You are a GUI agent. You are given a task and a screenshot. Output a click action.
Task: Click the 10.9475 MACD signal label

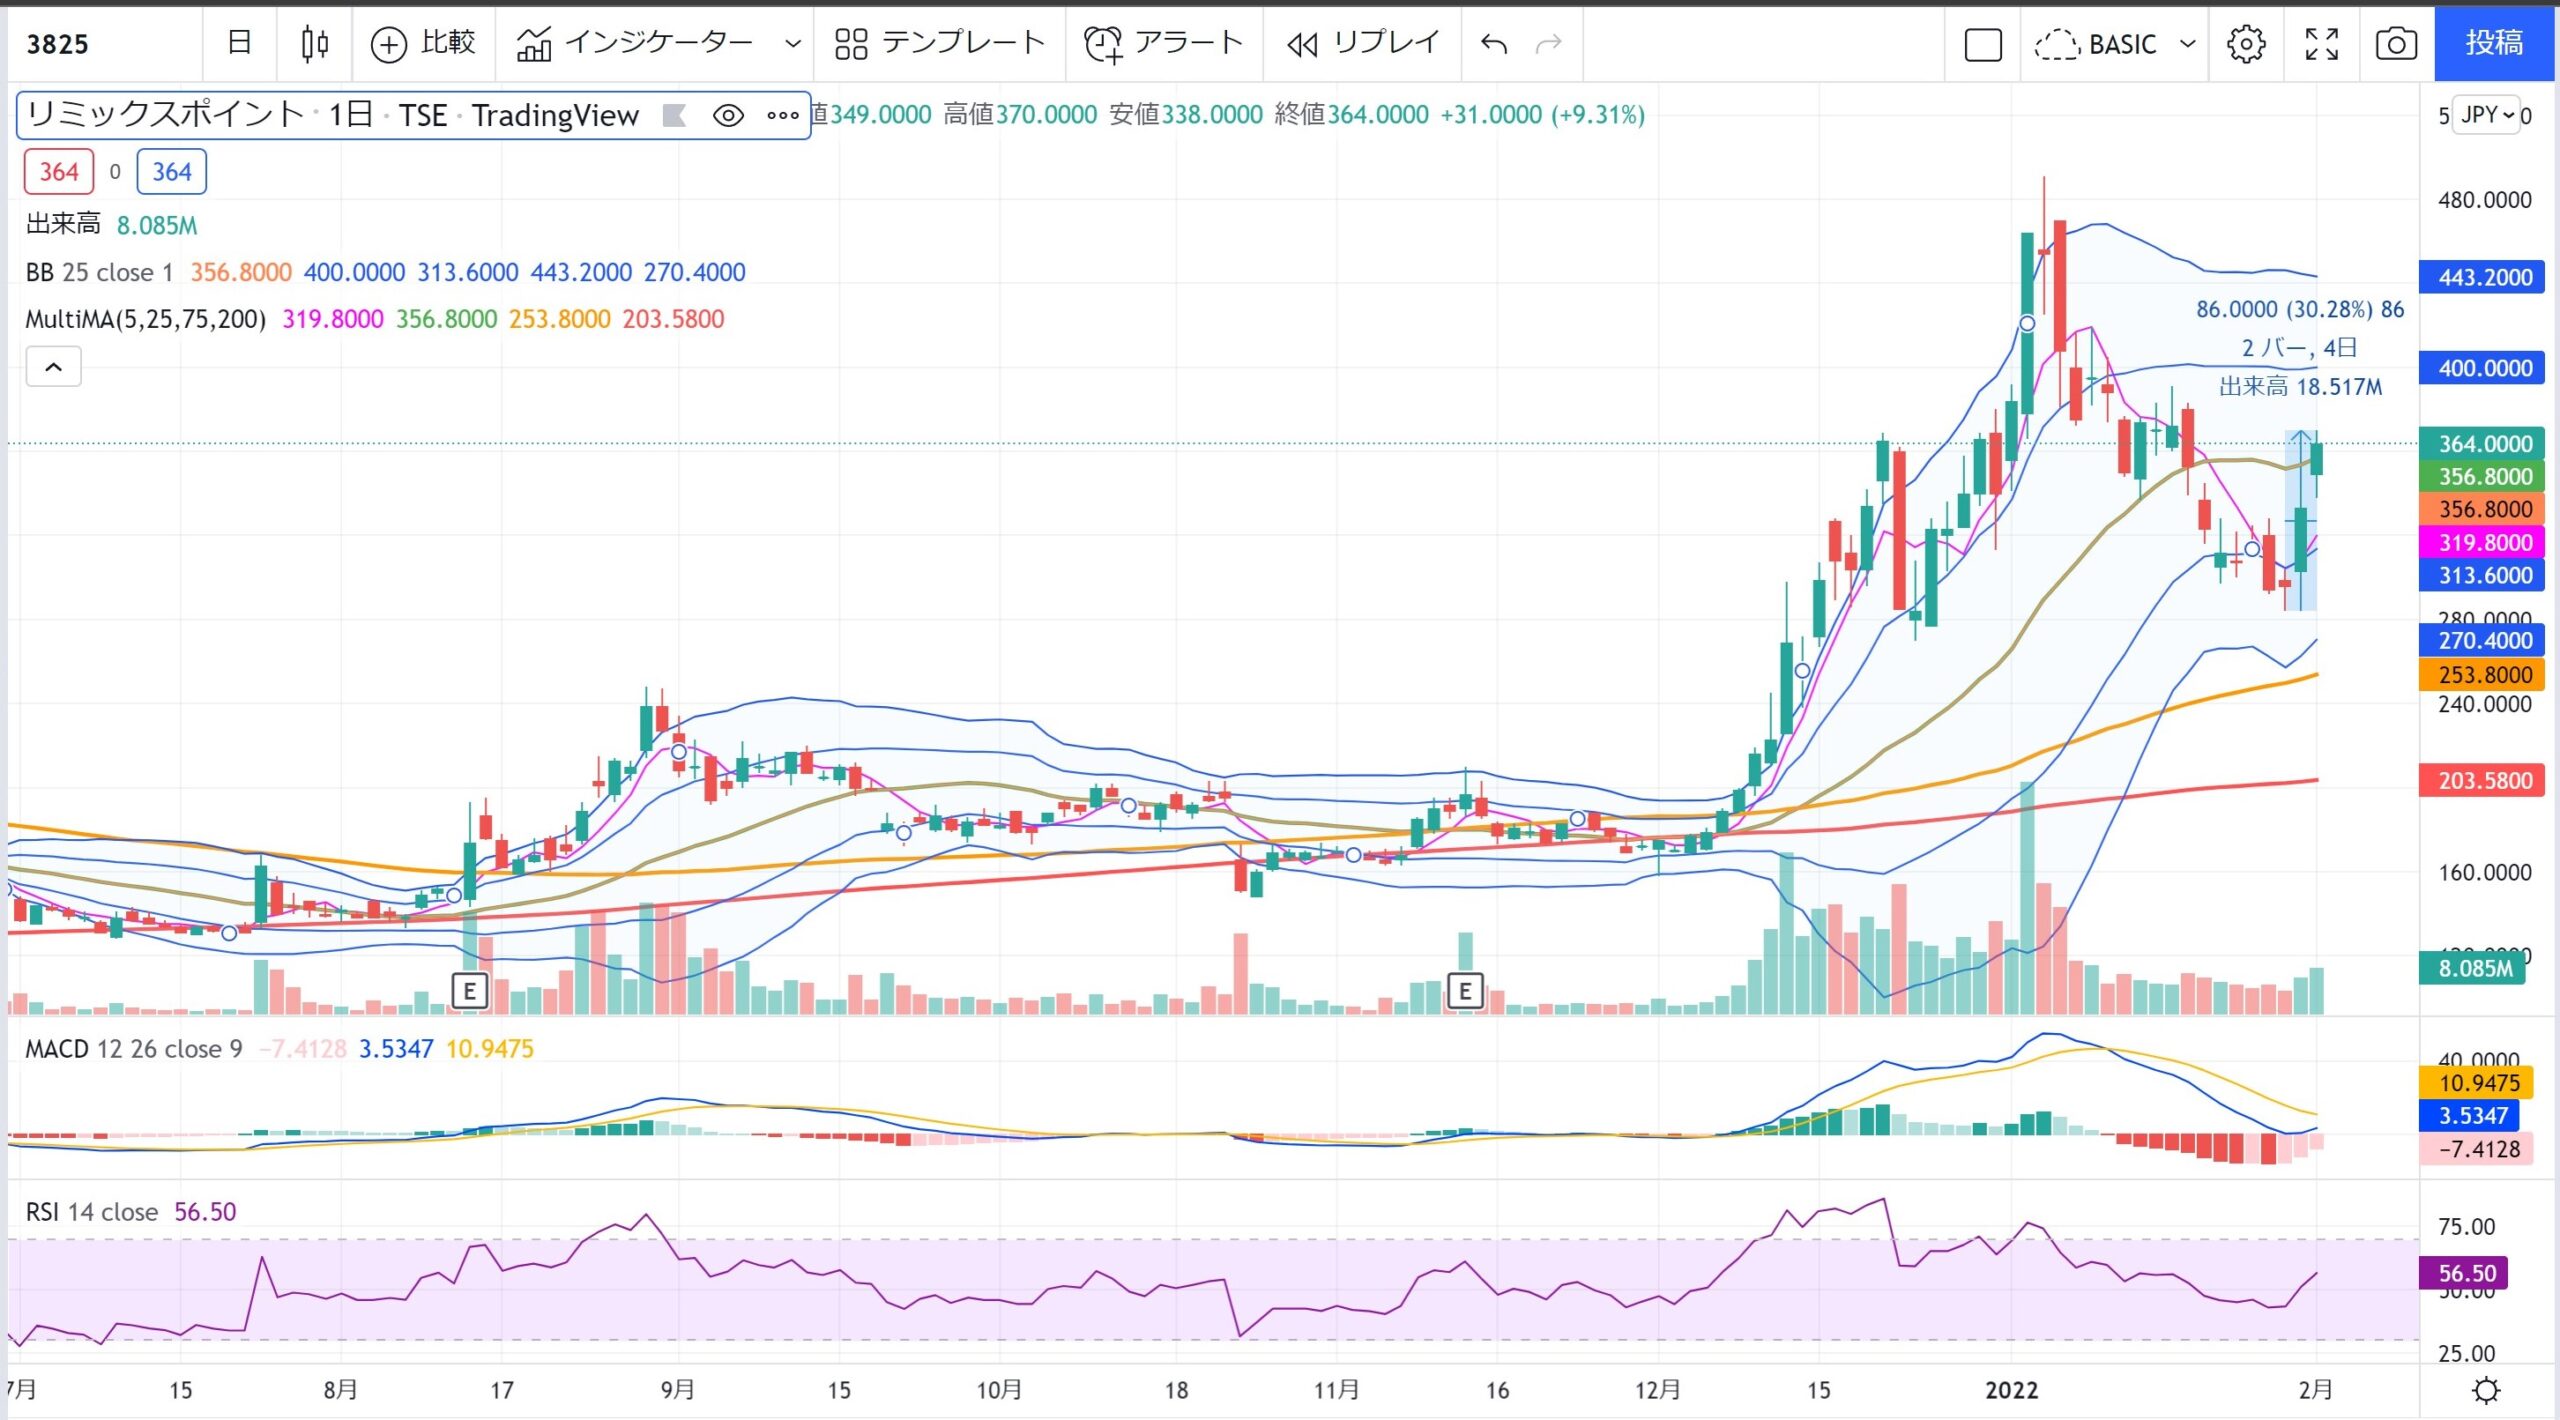[2476, 1083]
